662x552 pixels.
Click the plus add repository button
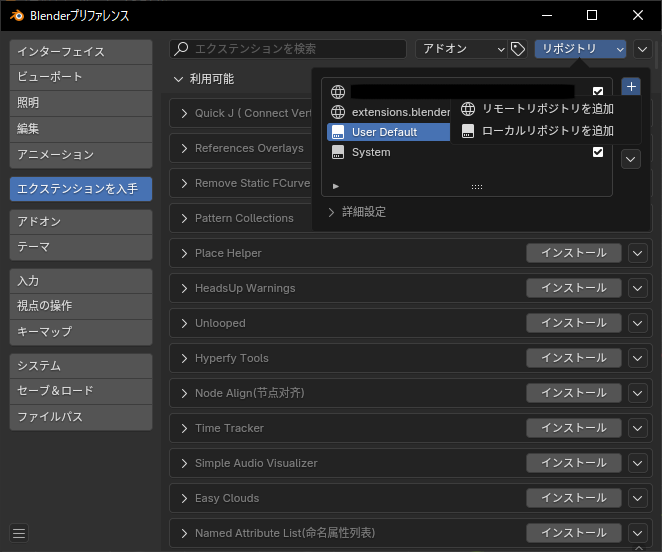(x=631, y=87)
